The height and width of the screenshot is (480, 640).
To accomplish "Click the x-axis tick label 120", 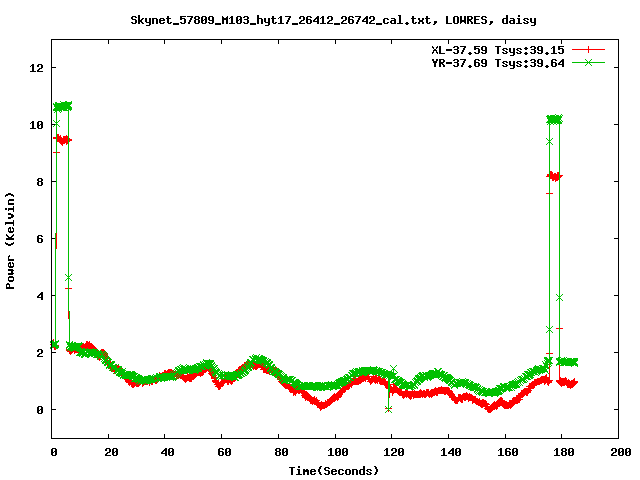I will pyautogui.click(x=394, y=452).
